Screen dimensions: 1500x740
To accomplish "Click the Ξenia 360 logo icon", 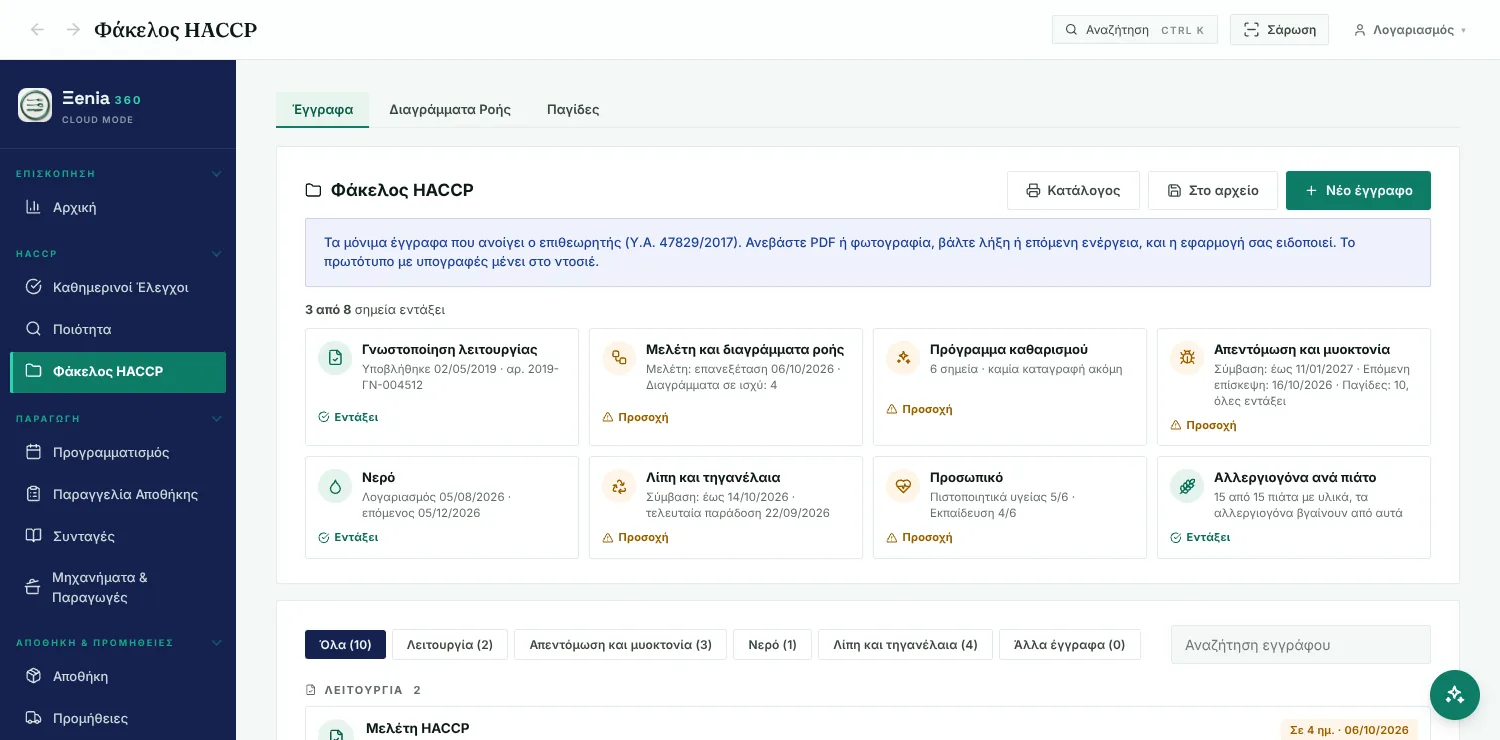I will pyautogui.click(x=35, y=105).
